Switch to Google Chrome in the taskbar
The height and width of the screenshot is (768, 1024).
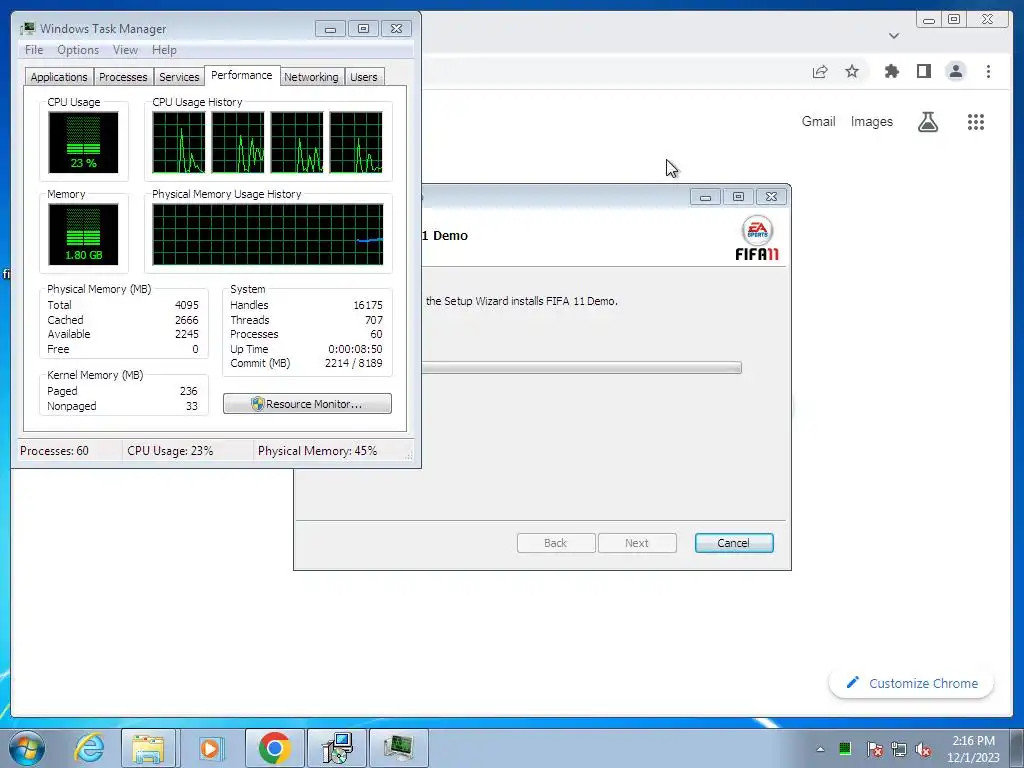[274, 748]
